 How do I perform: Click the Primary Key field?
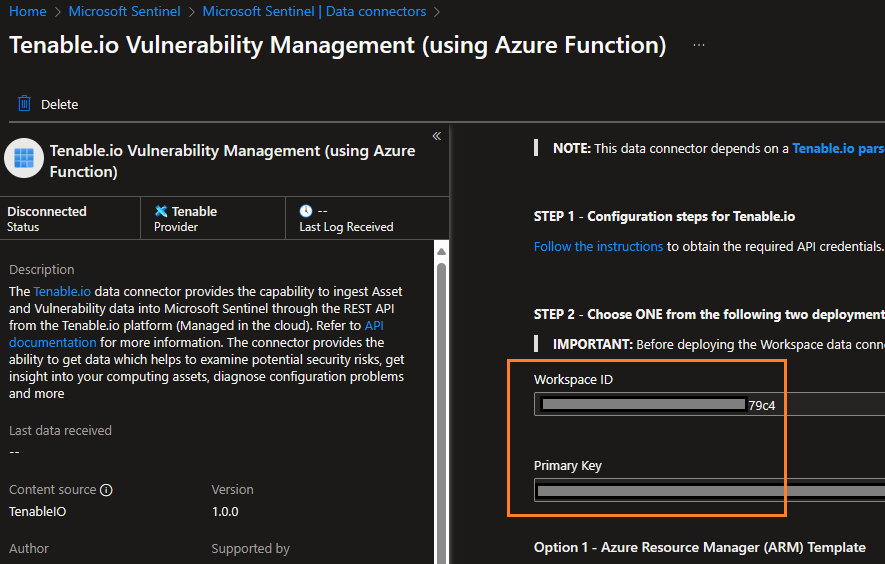(x=709, y=490)
